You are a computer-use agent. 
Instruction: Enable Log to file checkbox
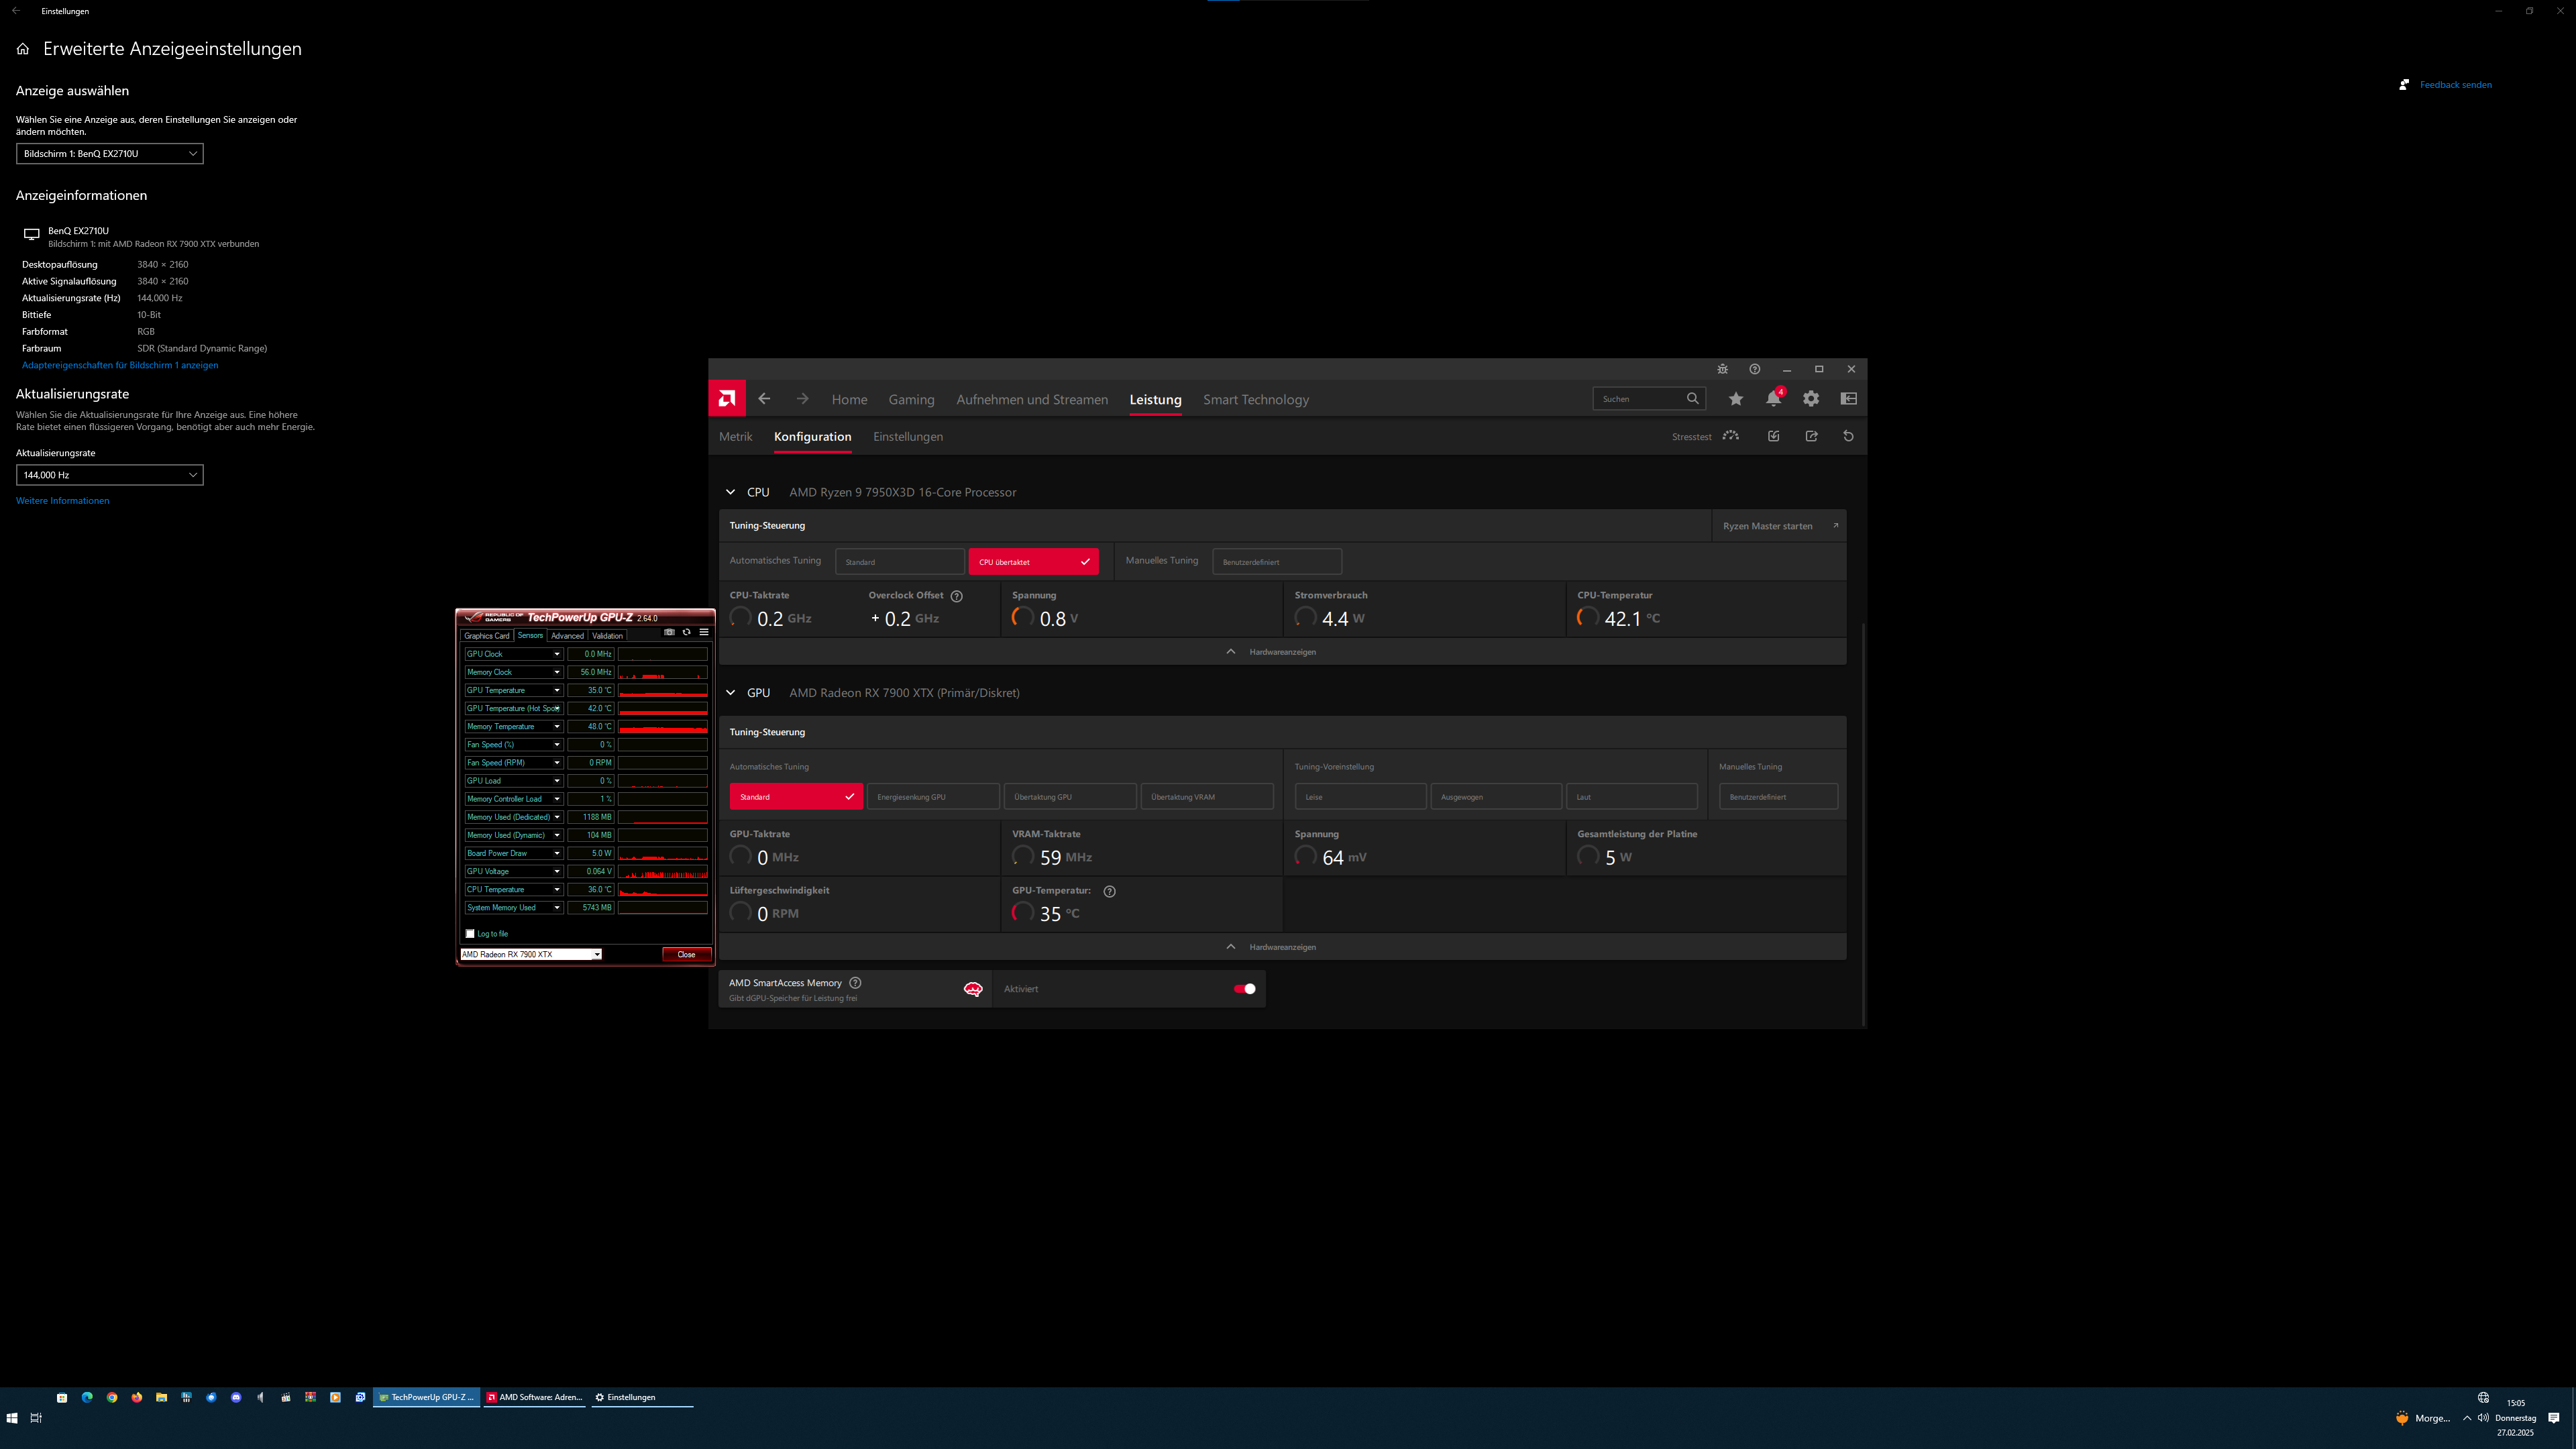[470, 934]
